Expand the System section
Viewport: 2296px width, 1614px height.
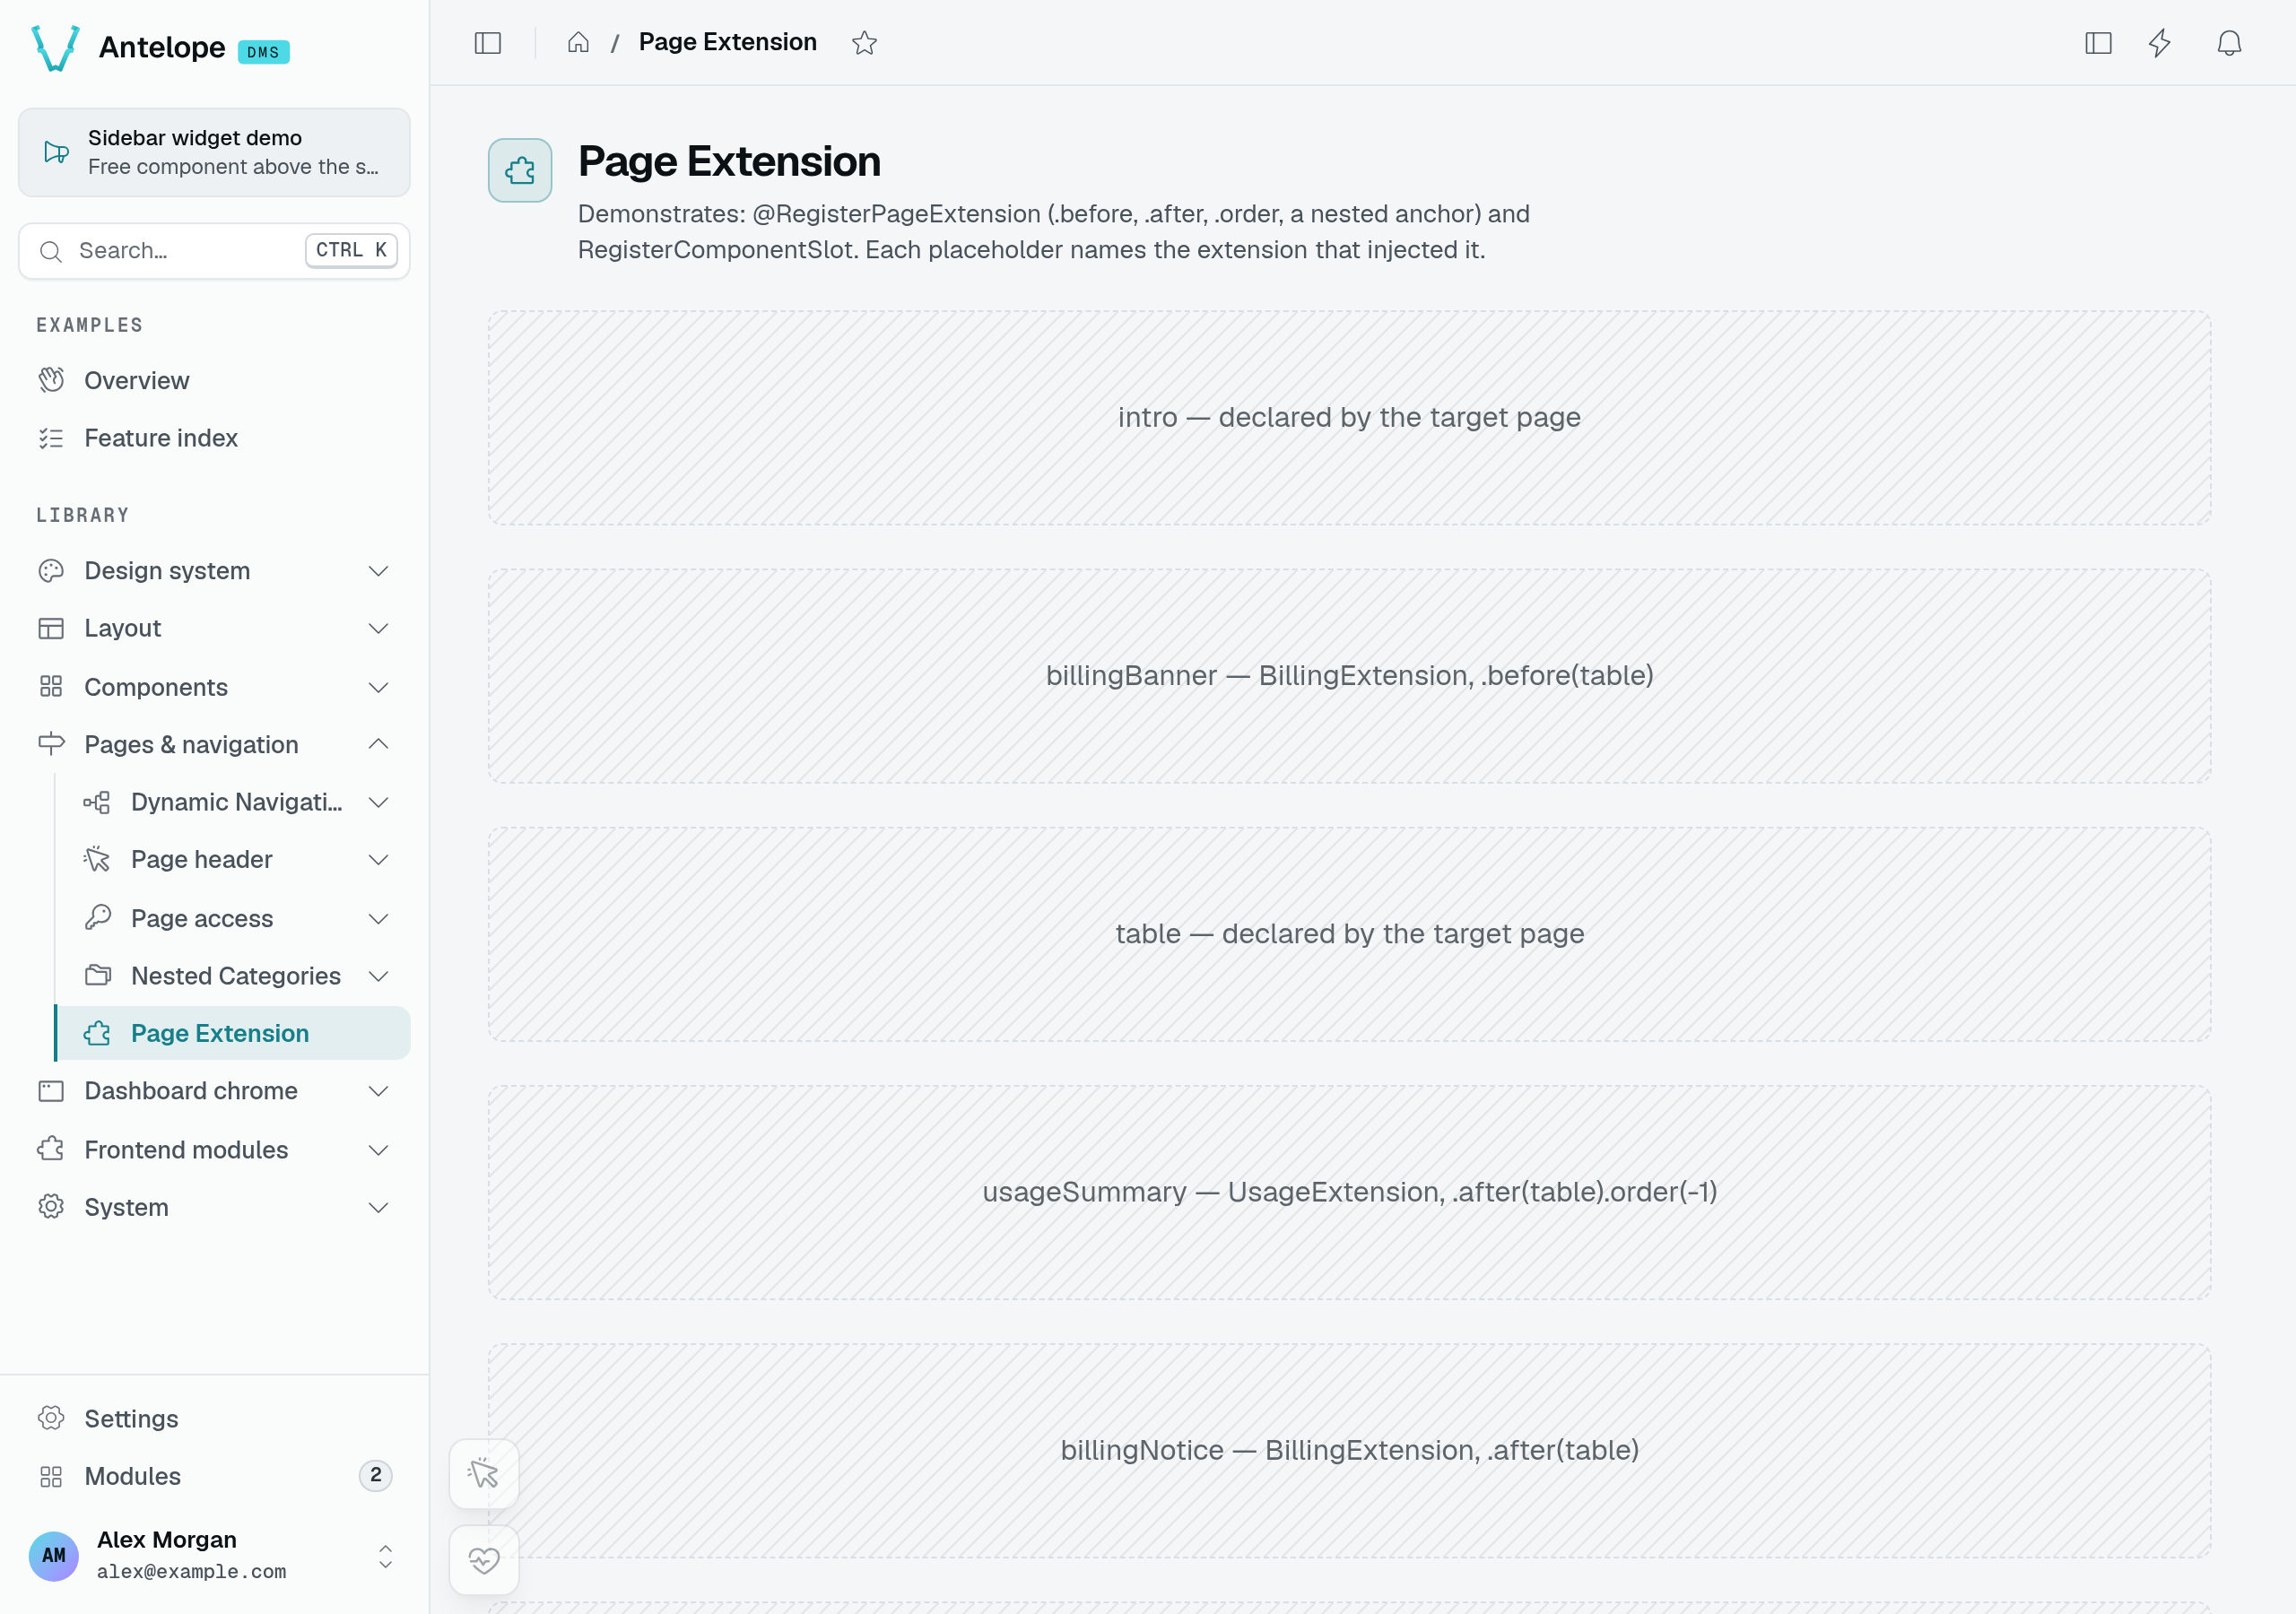(214, 1207)
